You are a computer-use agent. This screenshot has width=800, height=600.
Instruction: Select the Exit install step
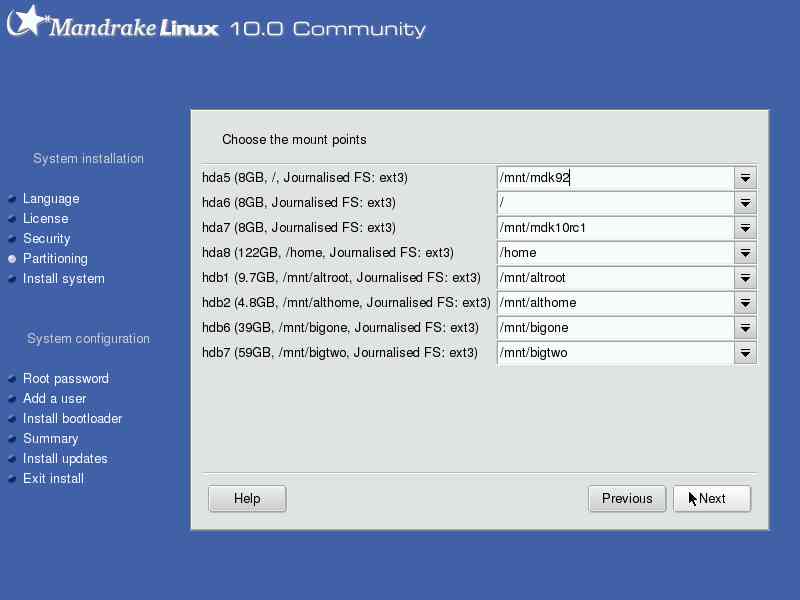coord(53,479)
